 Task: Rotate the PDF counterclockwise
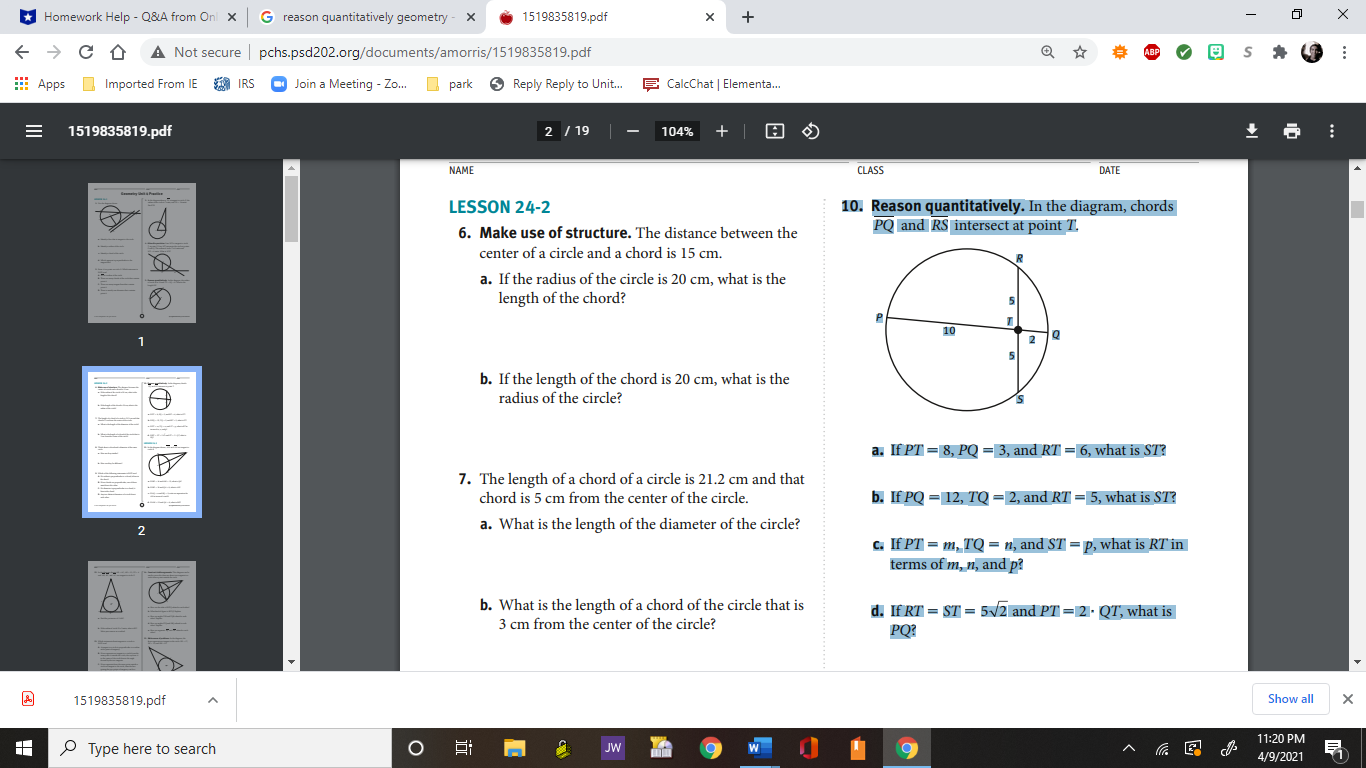click(810, 131)
